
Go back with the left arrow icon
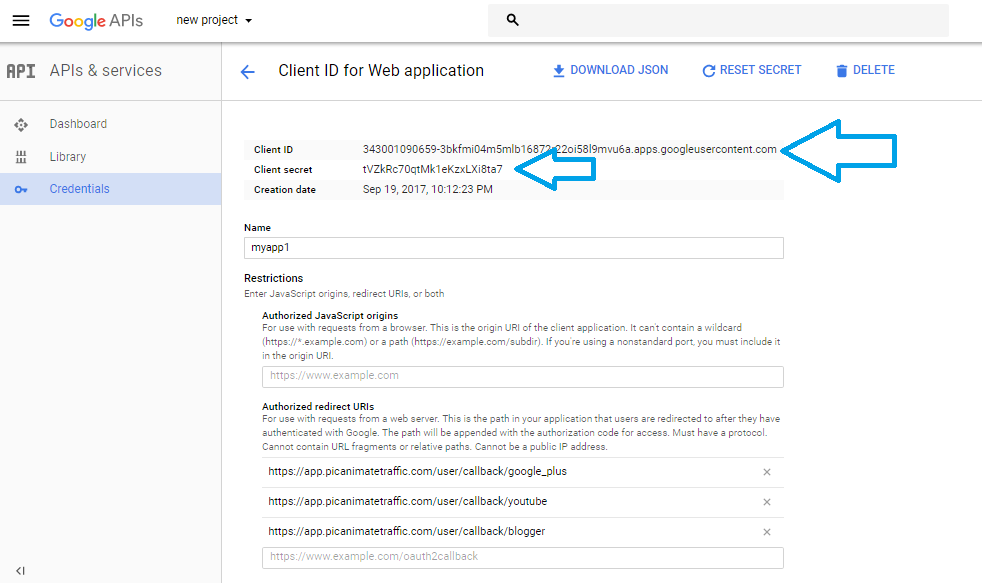pos(247,72)
